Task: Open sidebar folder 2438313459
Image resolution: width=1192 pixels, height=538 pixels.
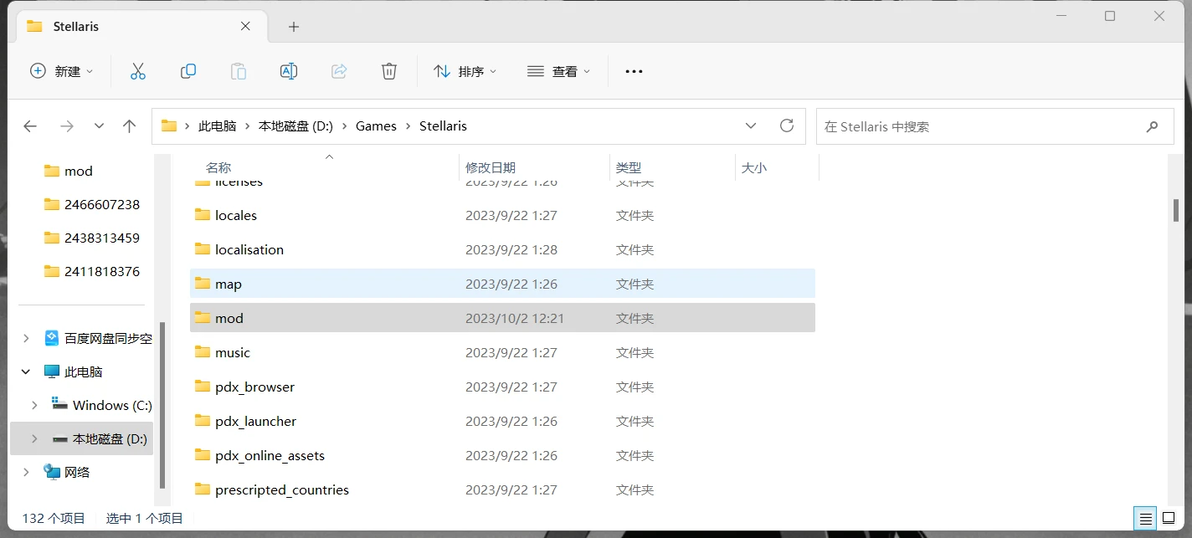Action: click(92, 238)
